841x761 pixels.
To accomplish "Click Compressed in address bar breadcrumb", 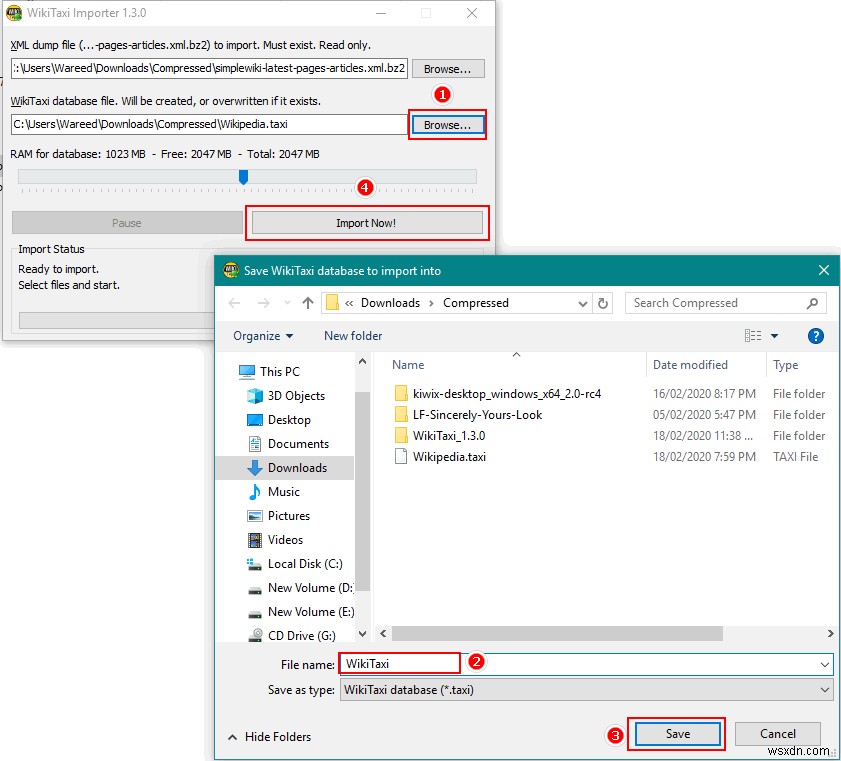I will tap(475, 303).
